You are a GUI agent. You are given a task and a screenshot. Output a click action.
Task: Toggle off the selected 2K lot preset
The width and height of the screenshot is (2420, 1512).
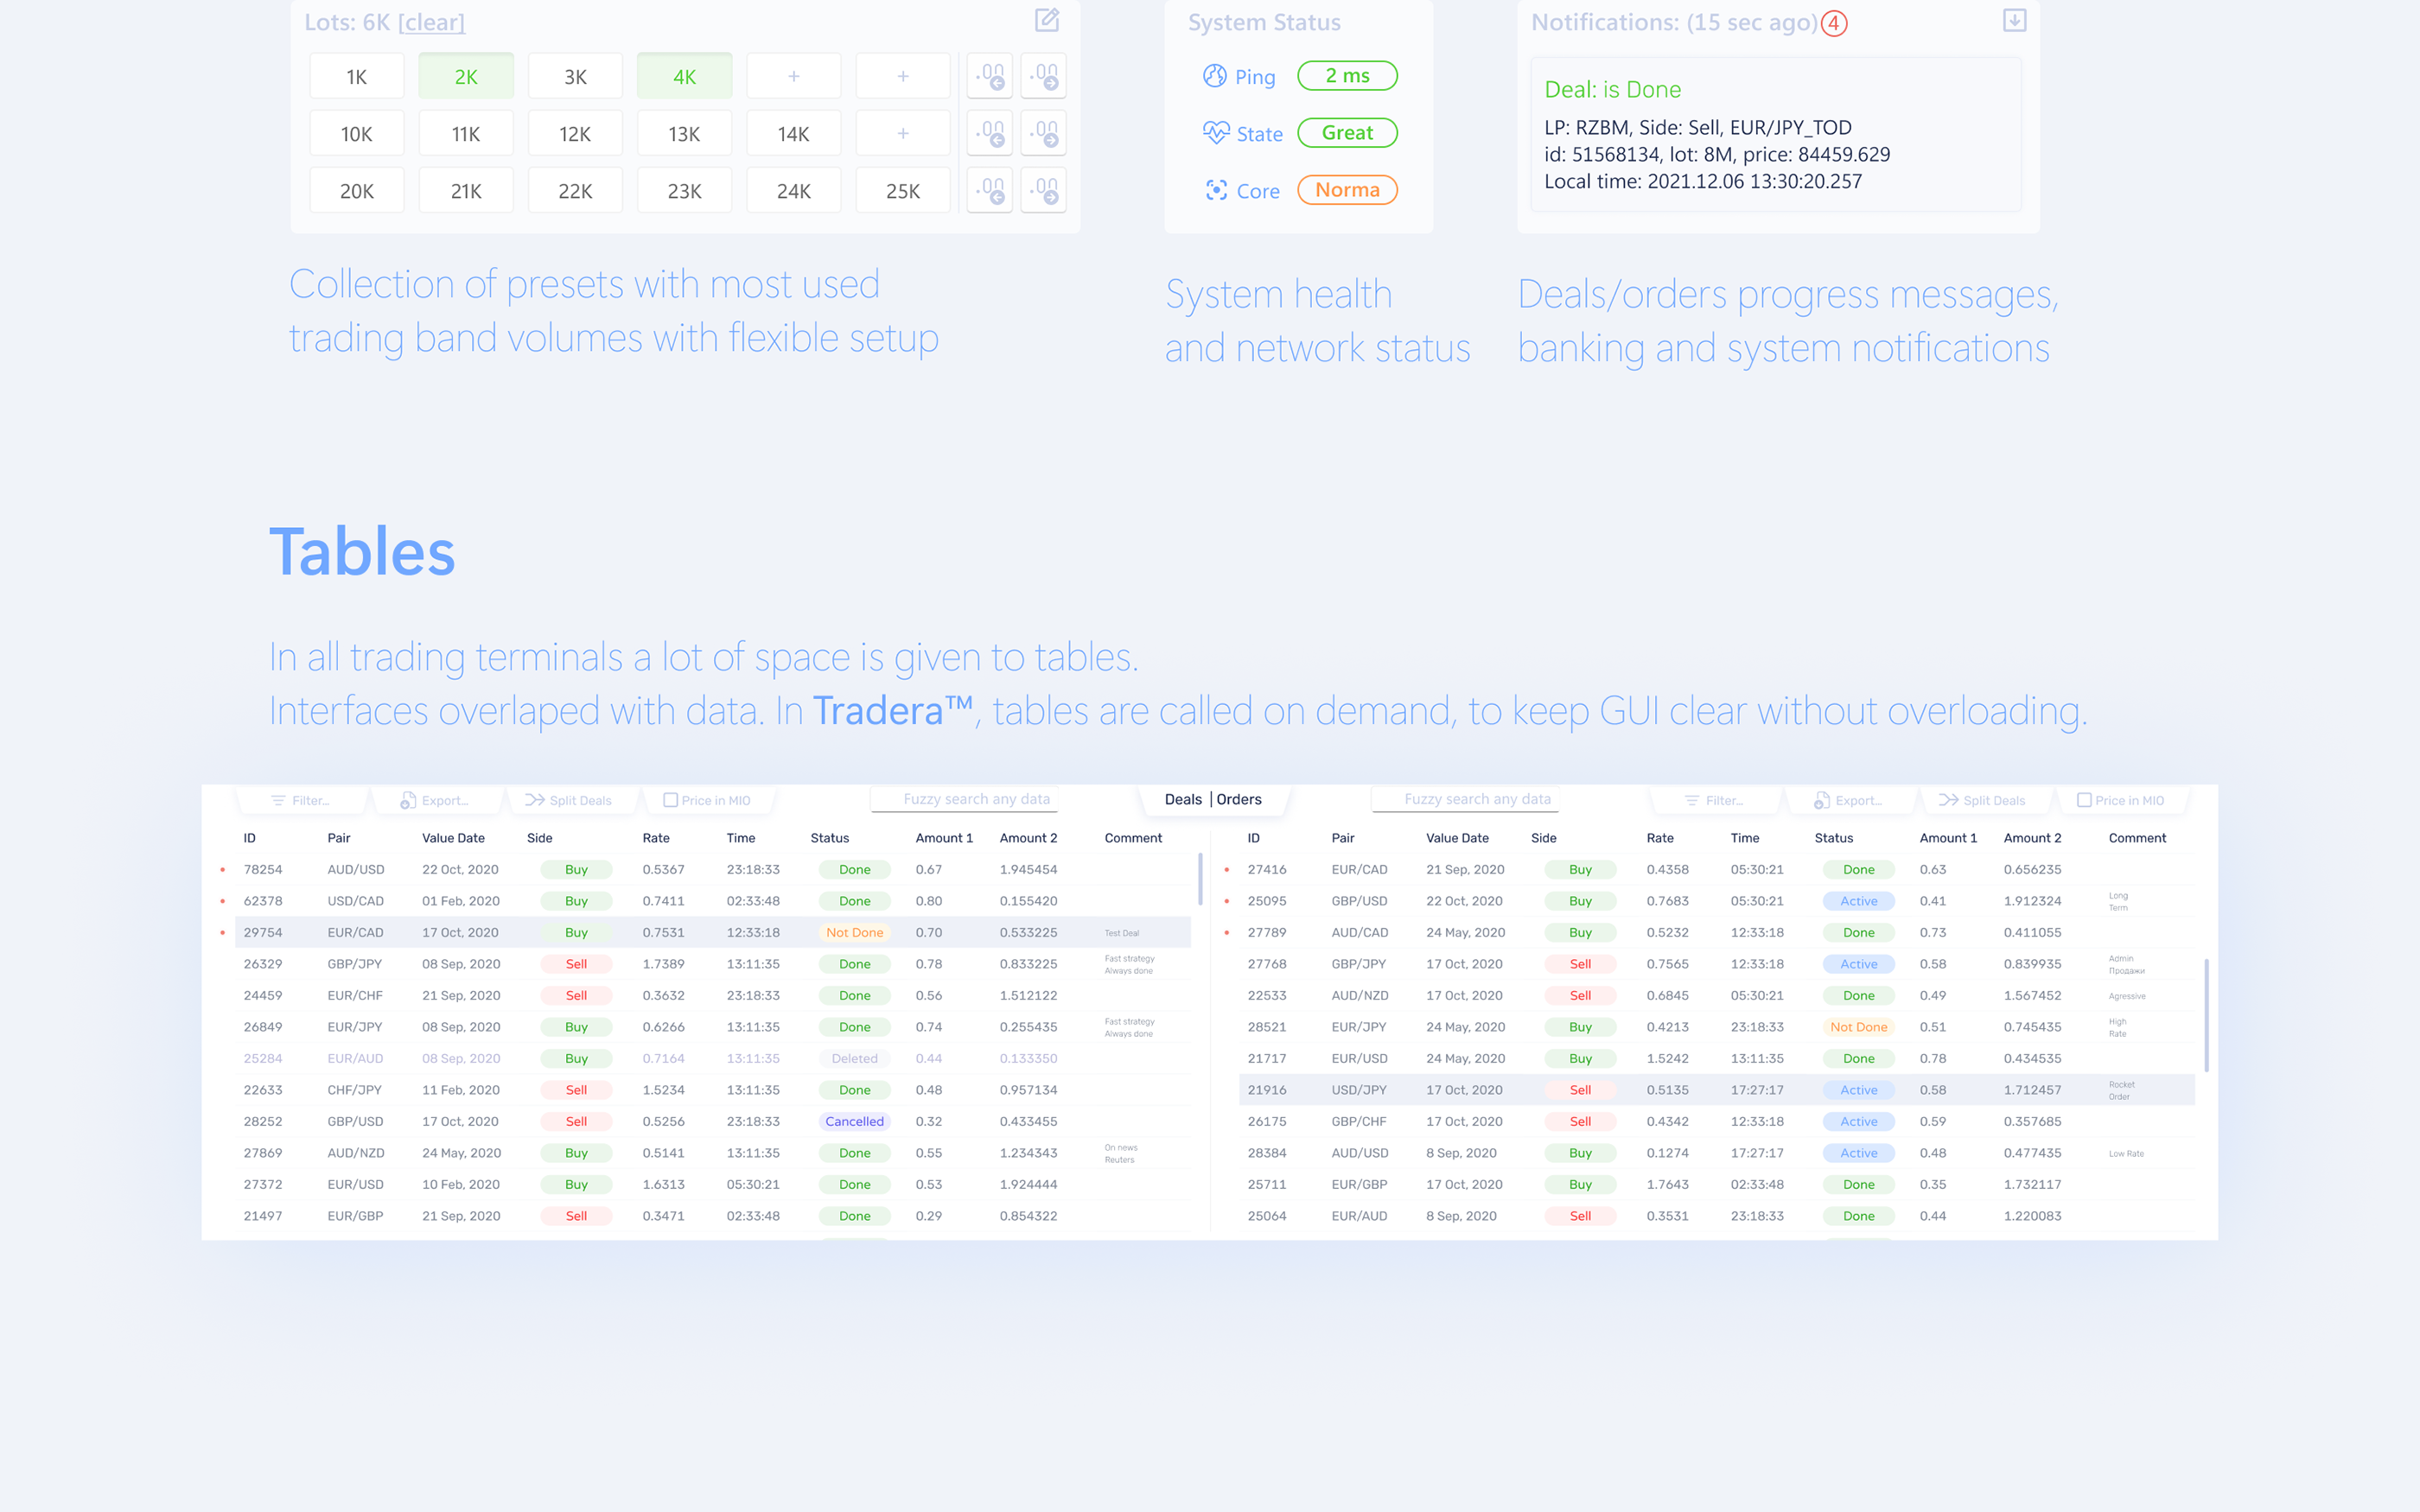click(466, 75)
